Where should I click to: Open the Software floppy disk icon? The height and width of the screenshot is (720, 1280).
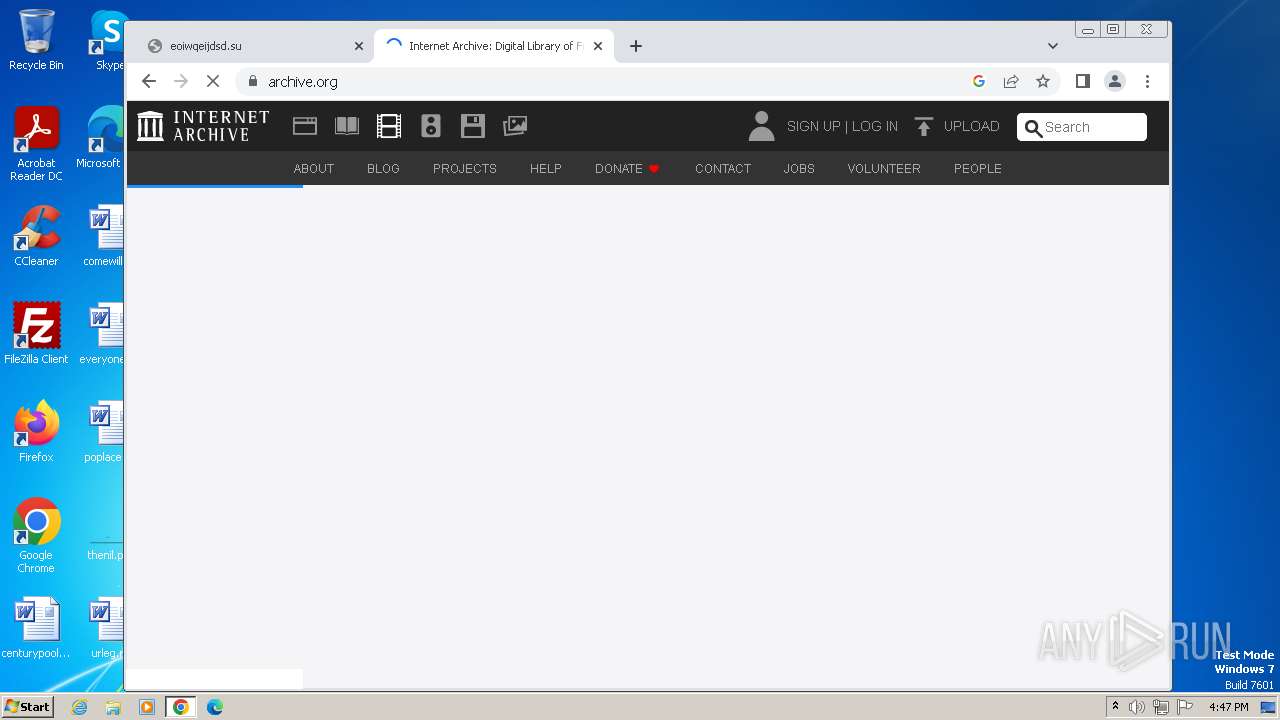pyautogui.click(x=473, y=126)
